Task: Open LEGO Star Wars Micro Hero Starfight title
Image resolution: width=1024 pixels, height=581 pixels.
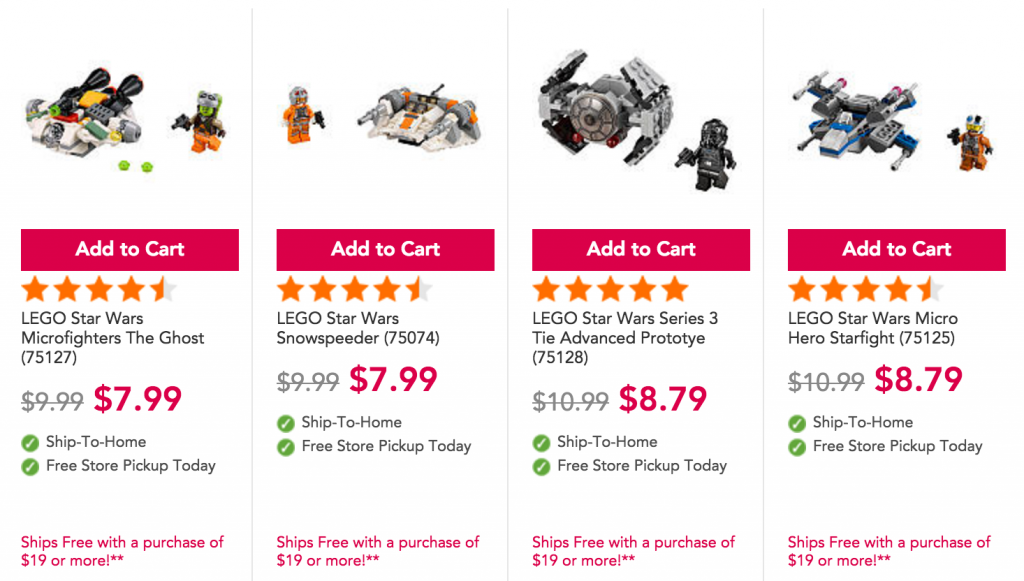Action: pyautogui.click(x=872, y=328)
